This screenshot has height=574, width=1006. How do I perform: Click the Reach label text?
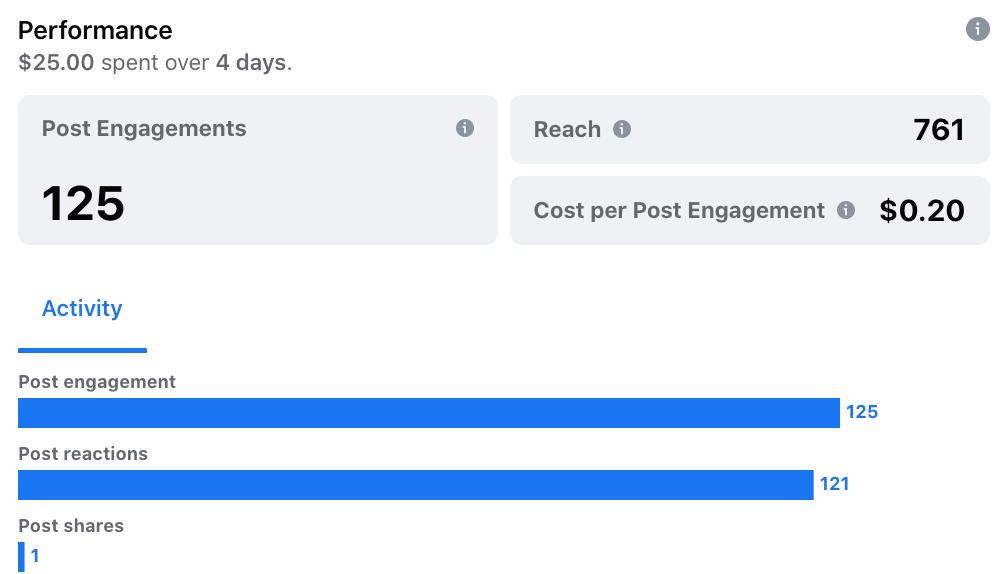tap(567, 129)
